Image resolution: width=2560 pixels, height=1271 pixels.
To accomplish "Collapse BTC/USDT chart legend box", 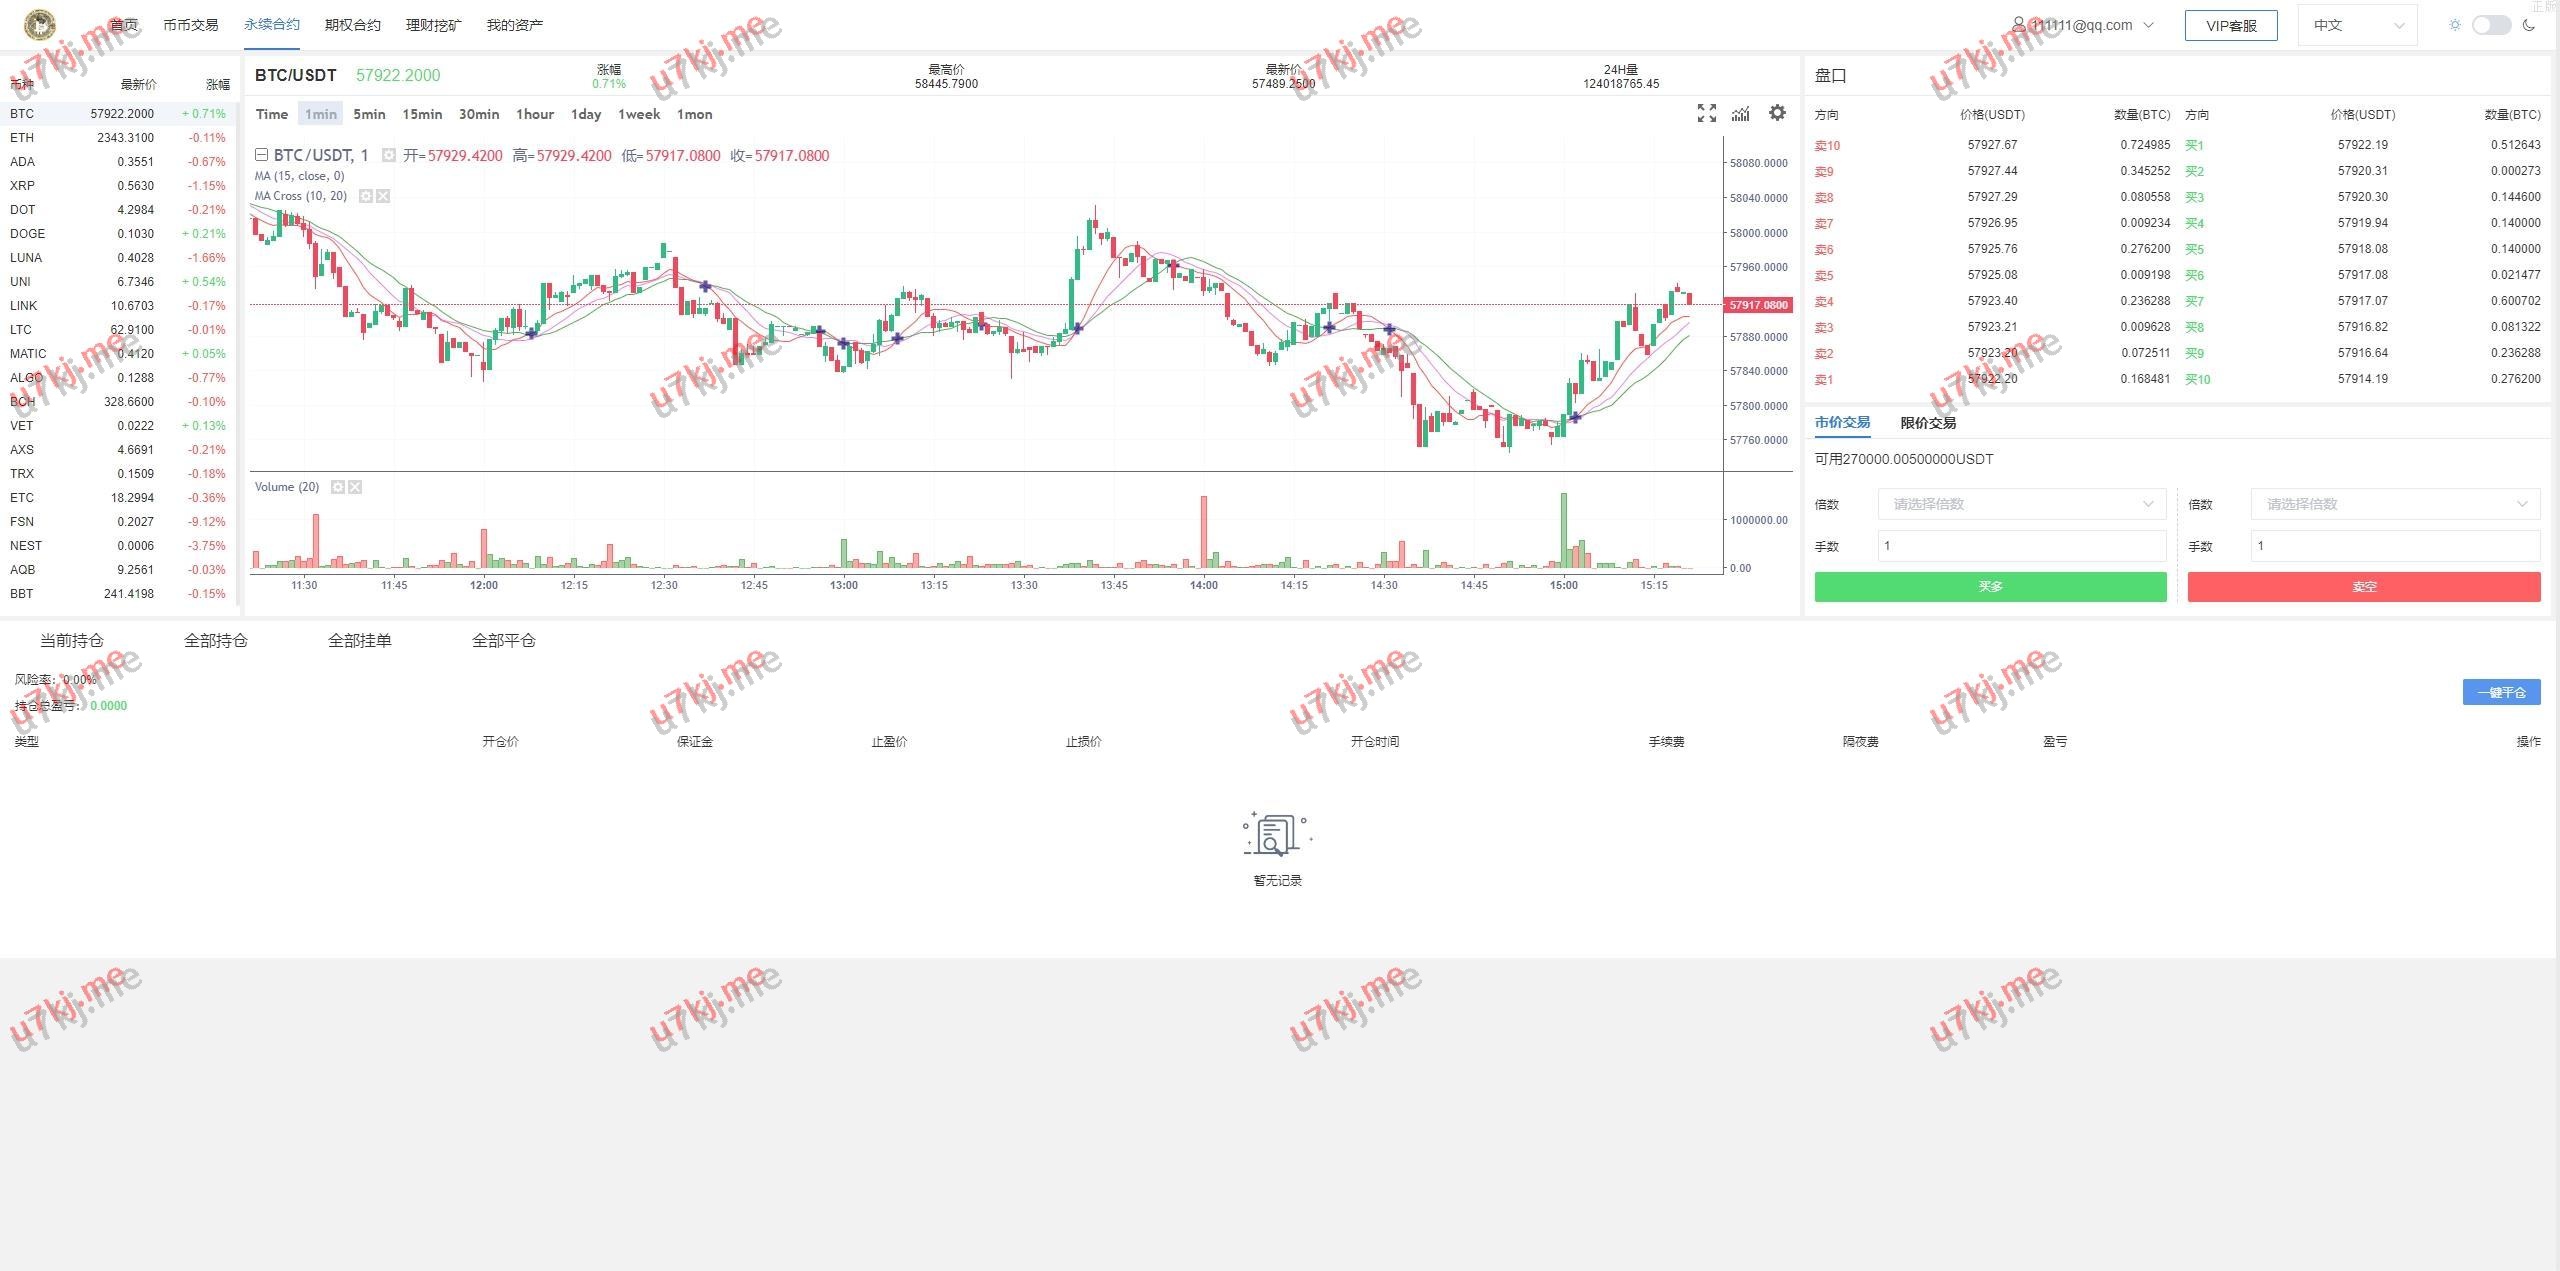I will 261,155.
